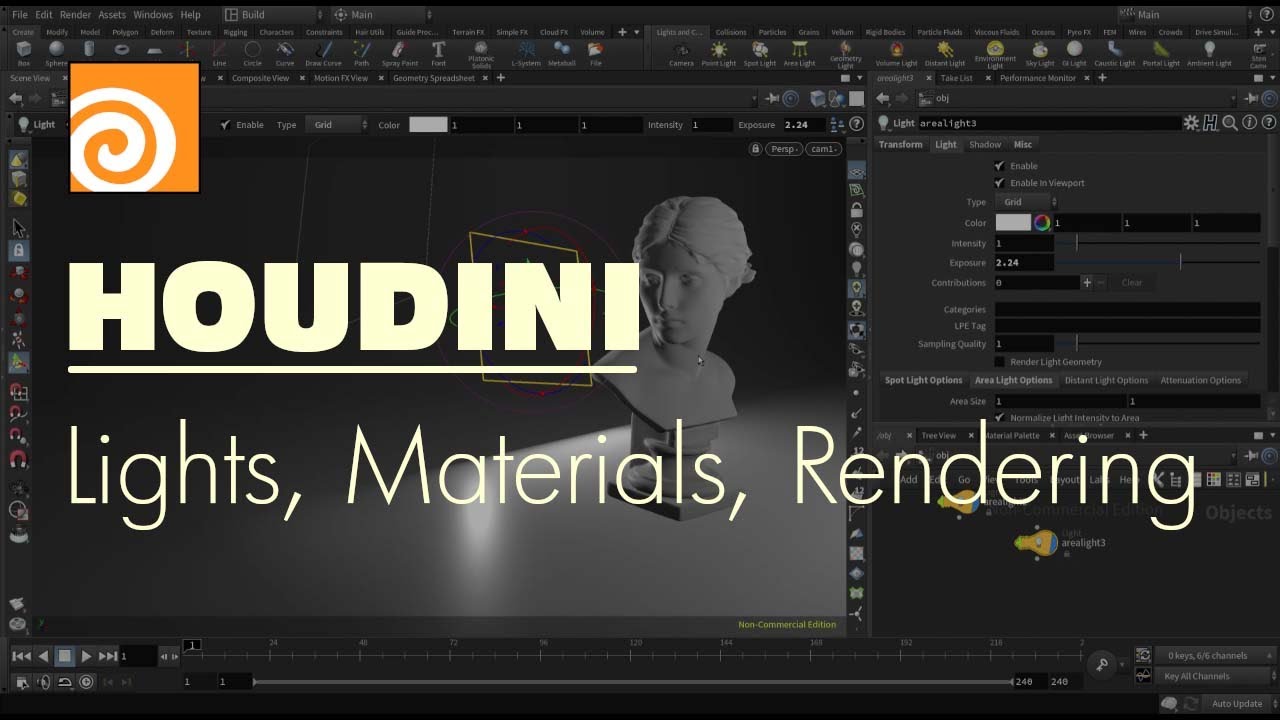Switch to the Shadow parameter tab

pyautogui.click(x=985, y=145)
